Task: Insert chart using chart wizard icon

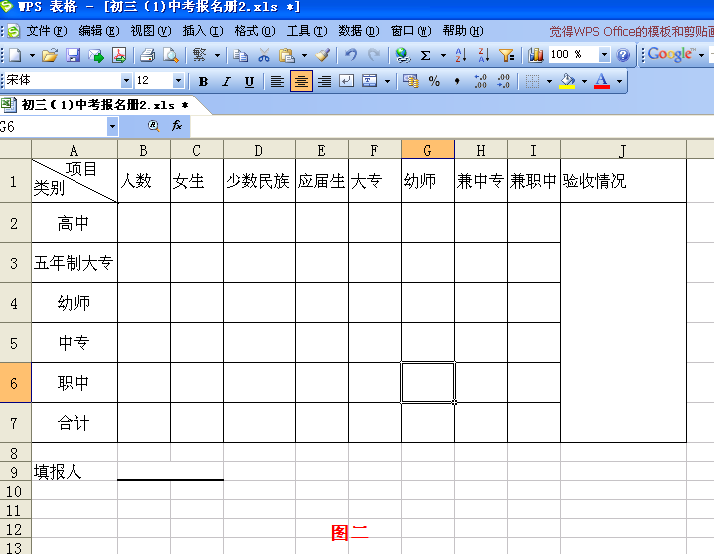Action: coord(536,55)
